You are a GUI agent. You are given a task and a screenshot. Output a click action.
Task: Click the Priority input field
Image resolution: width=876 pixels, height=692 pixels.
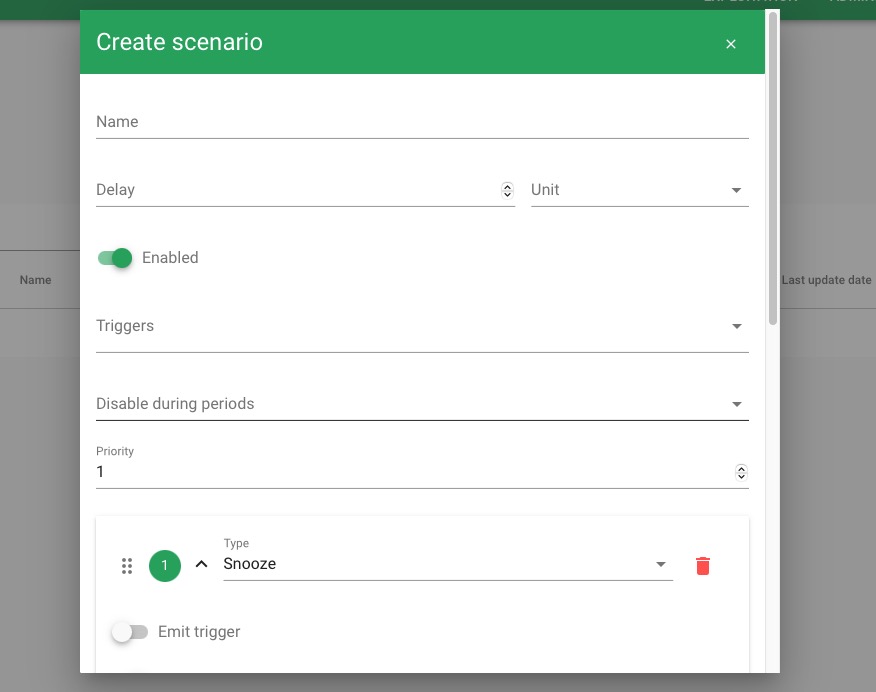pyautogui.click(x=400, y=471)
